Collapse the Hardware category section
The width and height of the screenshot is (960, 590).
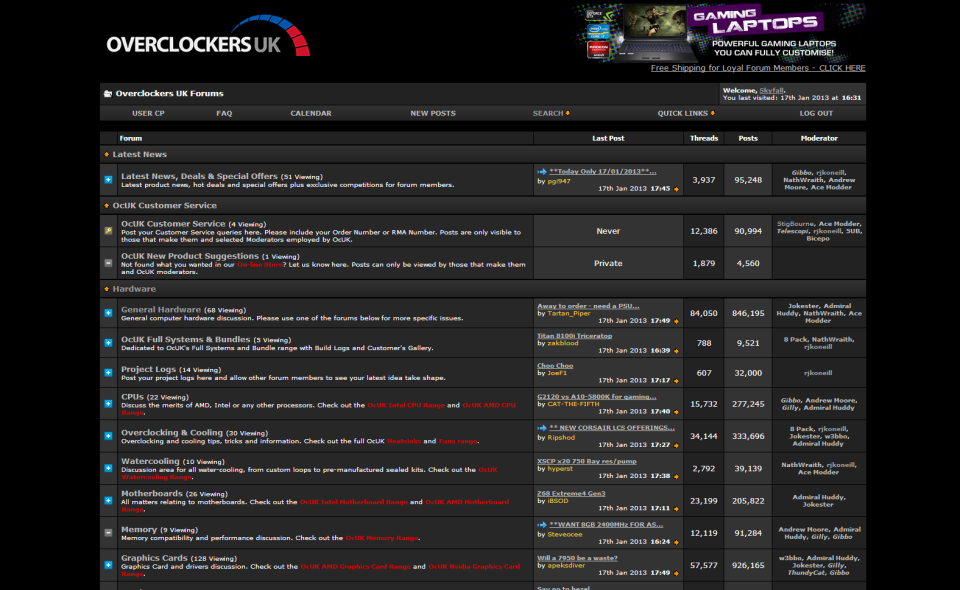click(107, 289)
